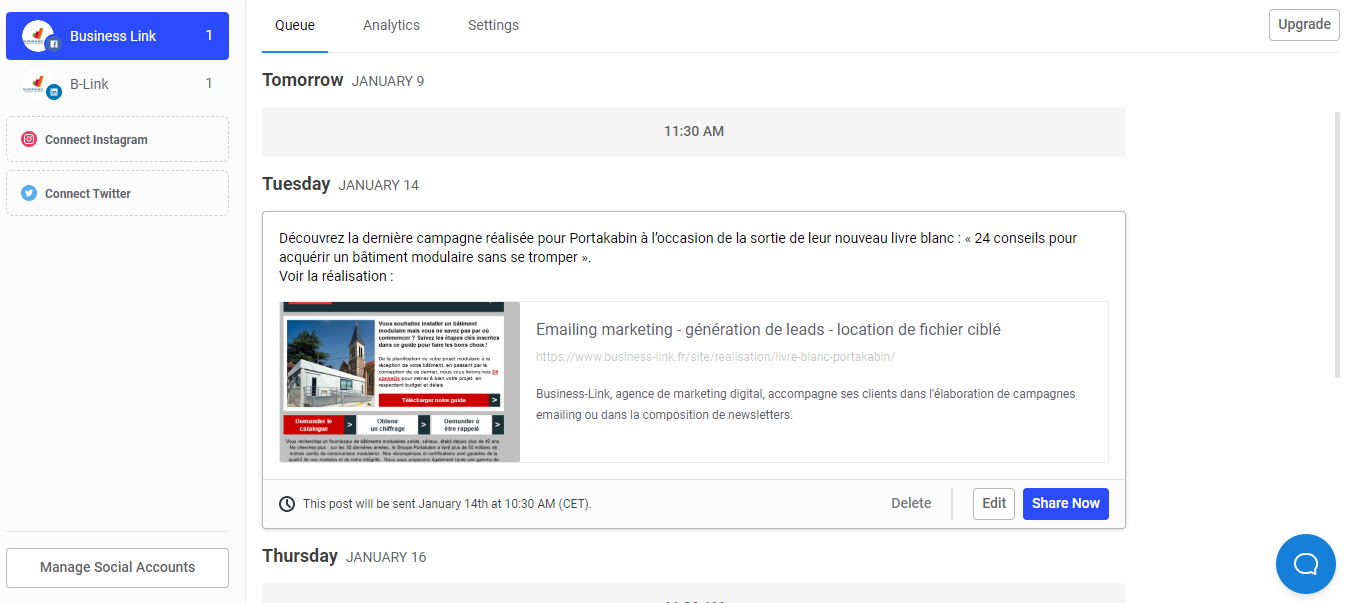Switch to the Queue tab
Viewport: 1346px width, 603px height.
(x=295, y=25)
